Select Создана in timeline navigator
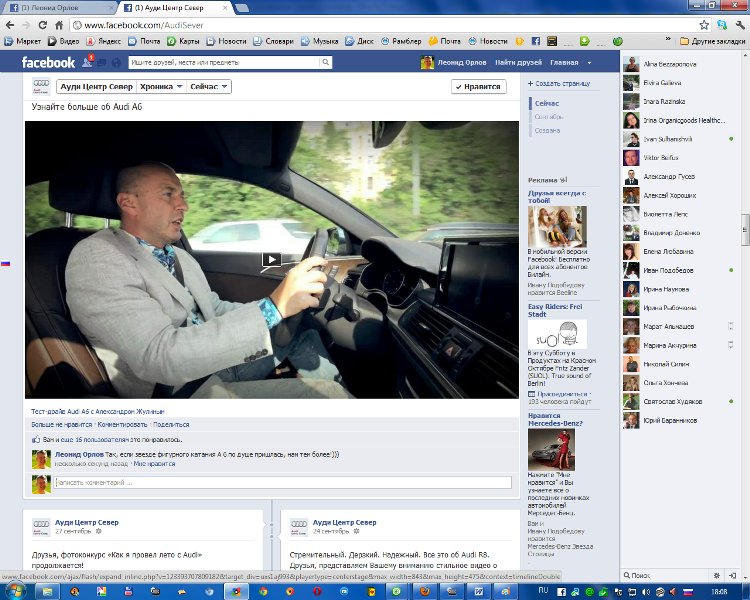750x600 pixels. 547,130
